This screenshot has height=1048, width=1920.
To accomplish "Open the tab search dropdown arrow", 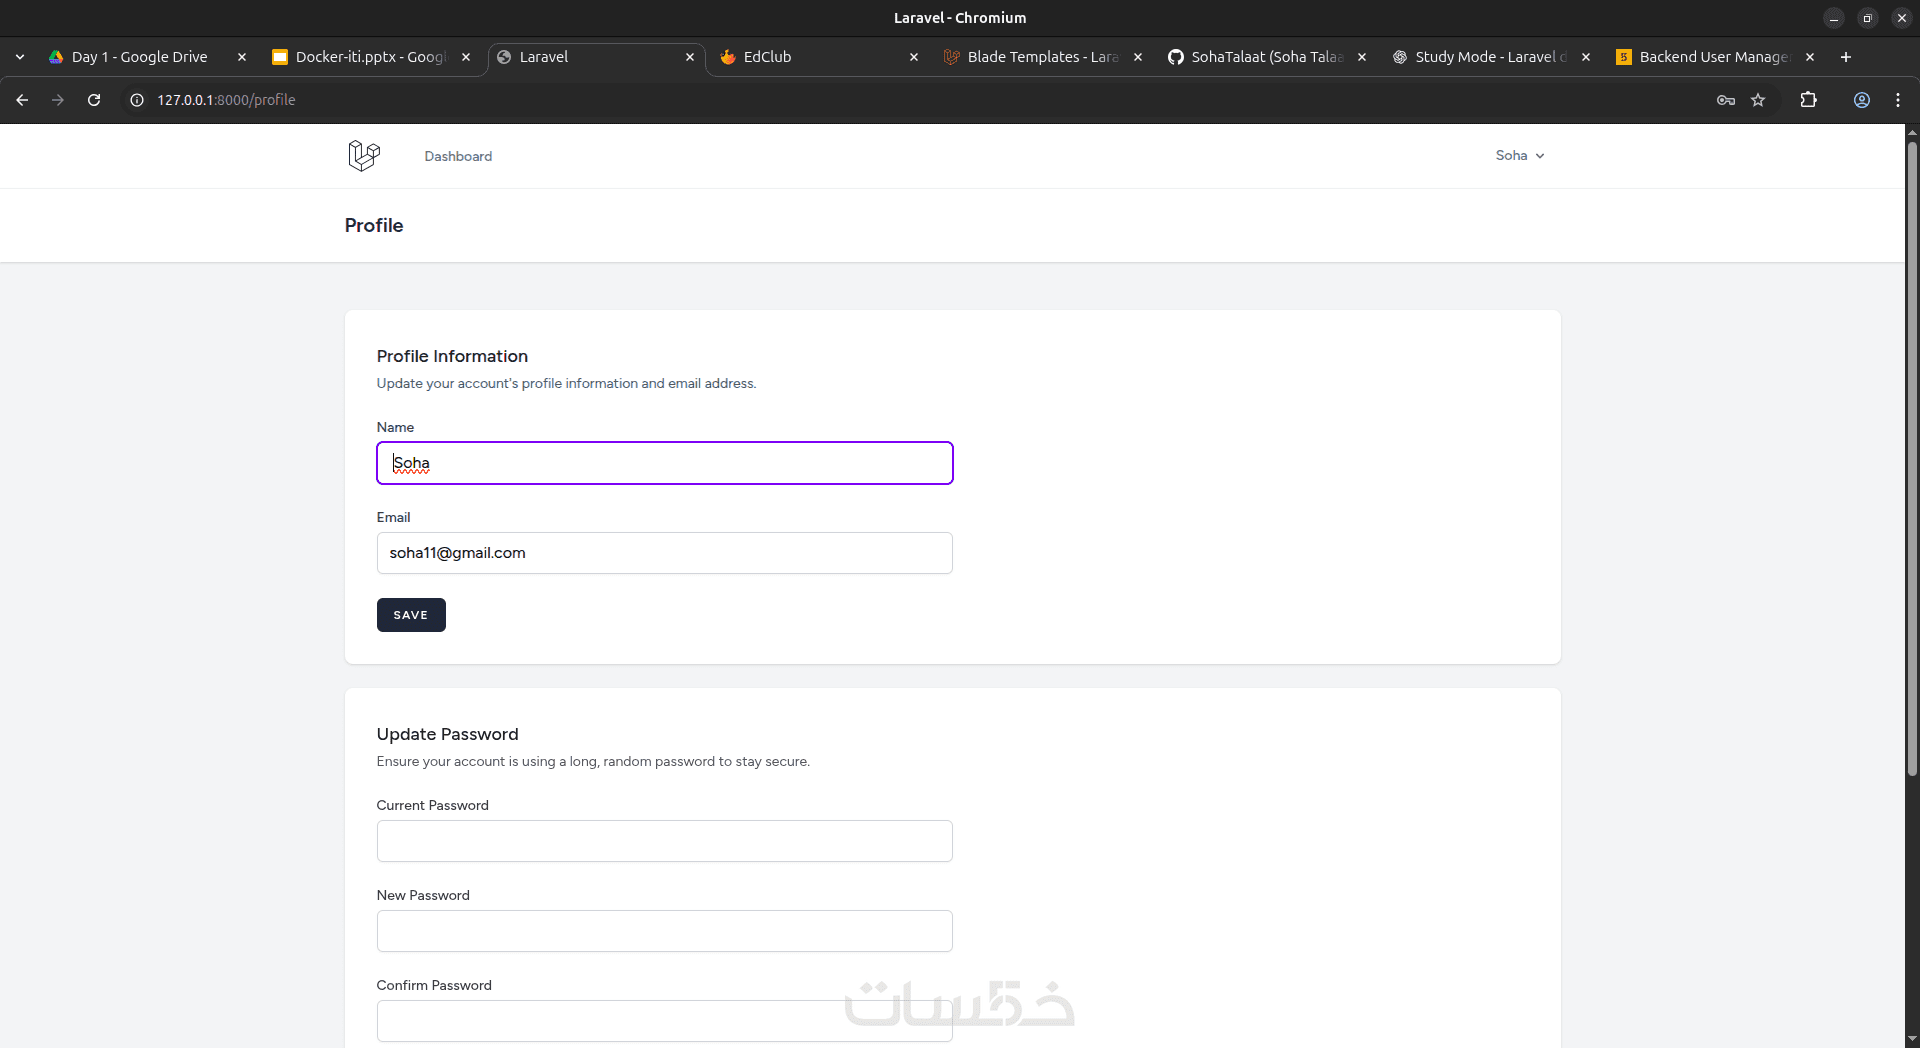I will 20,57.
